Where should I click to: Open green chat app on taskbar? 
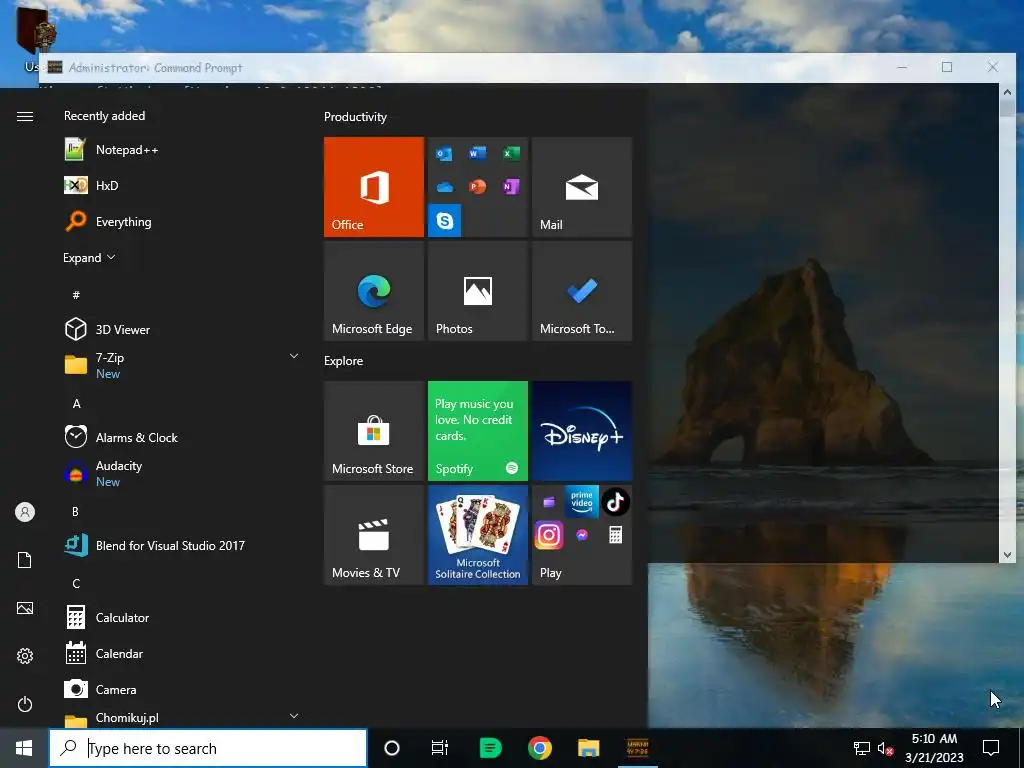click(x=490, y=748)
